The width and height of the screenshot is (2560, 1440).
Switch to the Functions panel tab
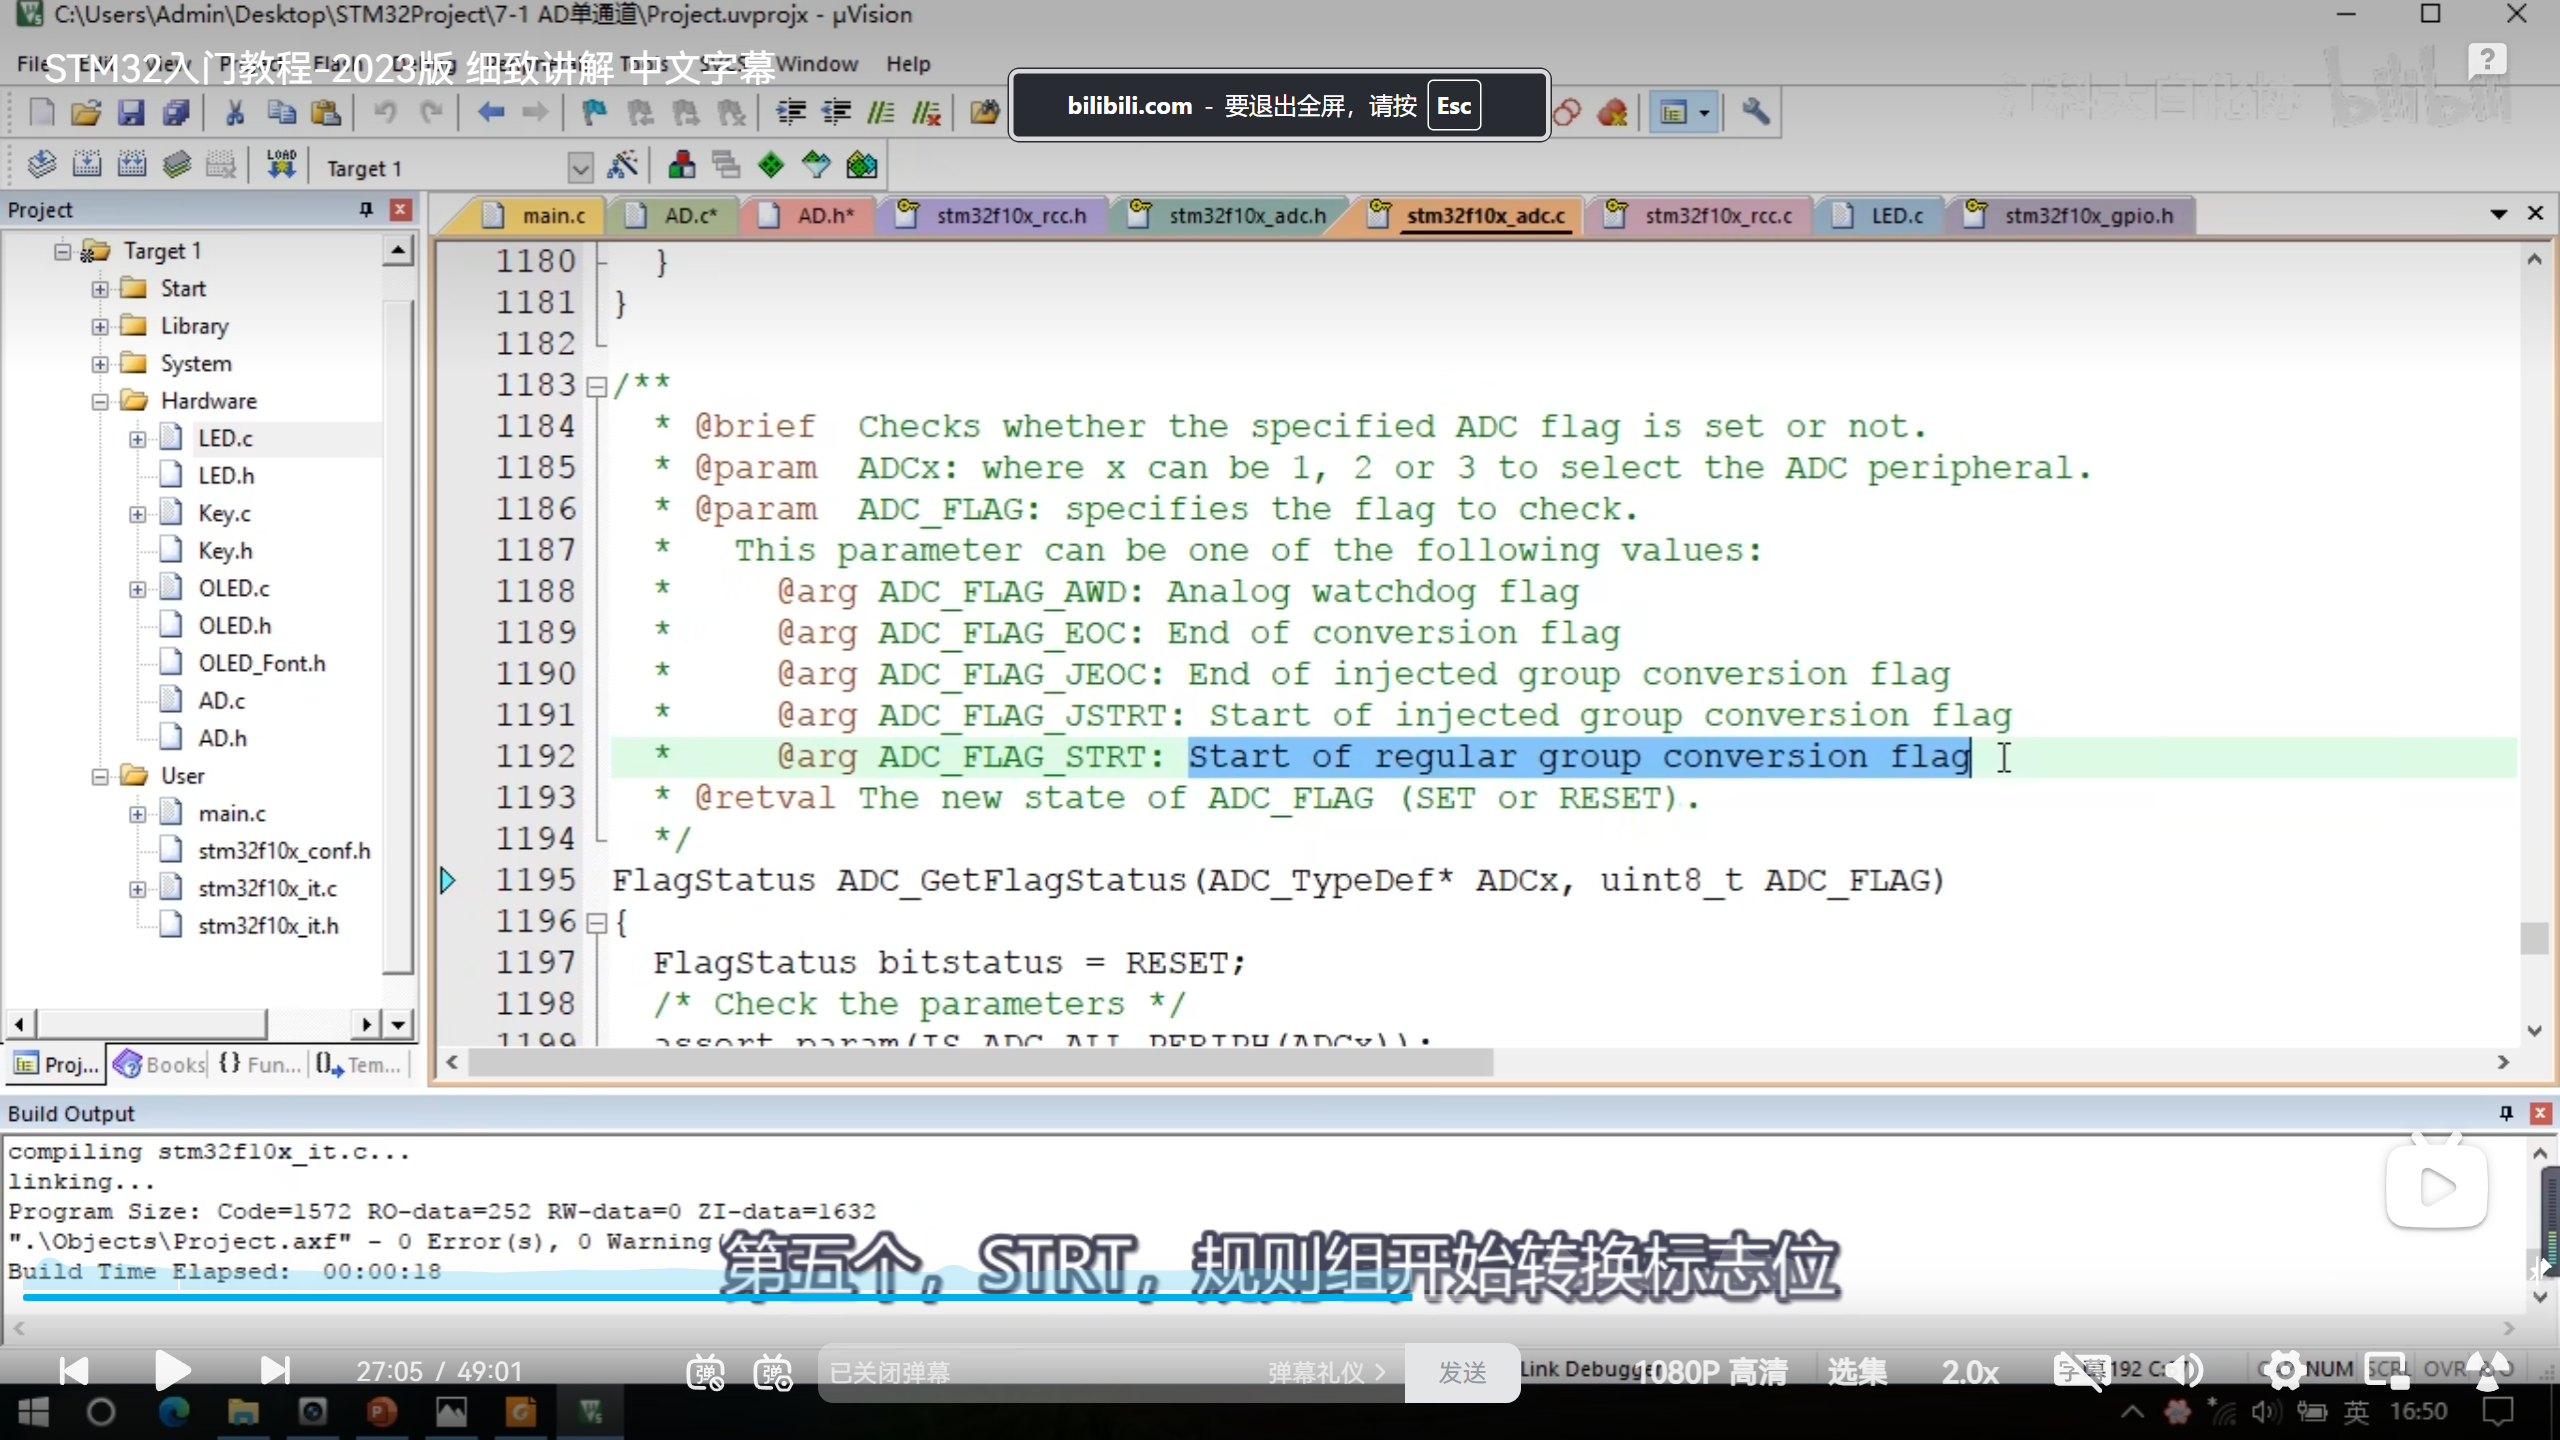[260, 1065]
